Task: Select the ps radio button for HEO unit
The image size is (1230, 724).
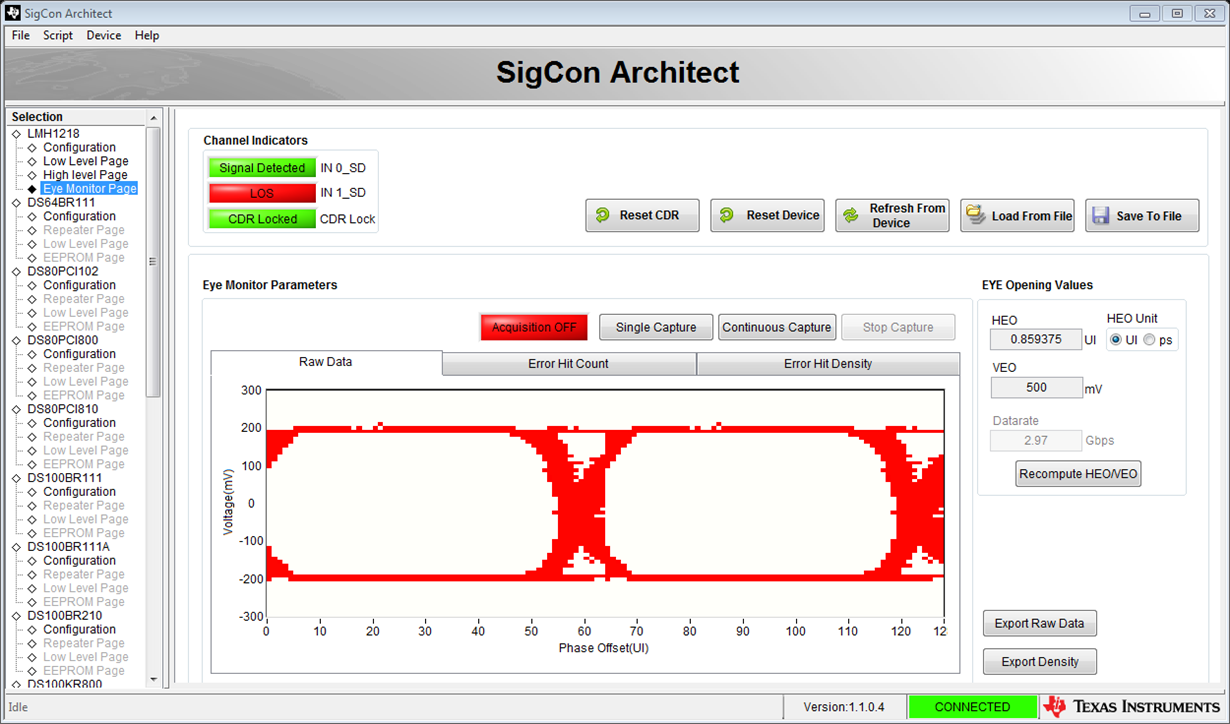Action: click(x=1149, y=340)
